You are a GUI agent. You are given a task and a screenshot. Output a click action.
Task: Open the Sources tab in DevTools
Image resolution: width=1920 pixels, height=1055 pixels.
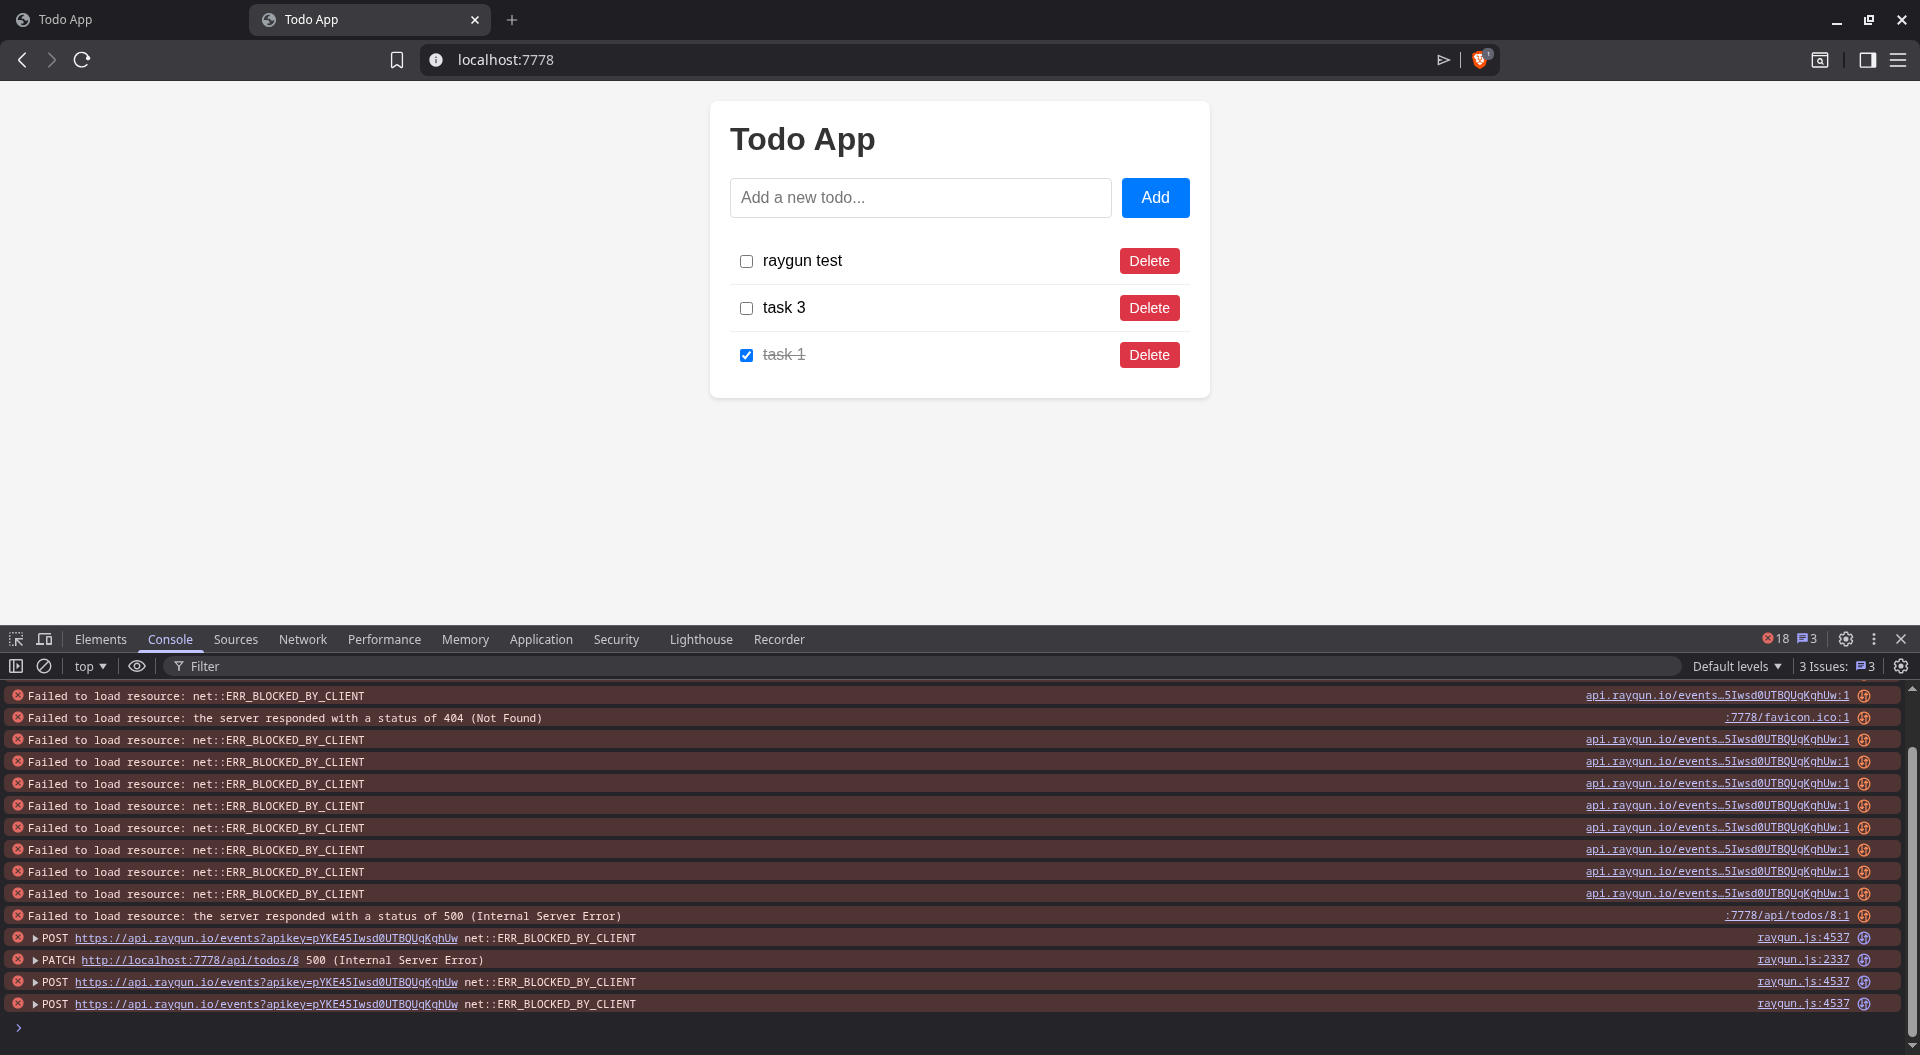(x=235, y=639)
